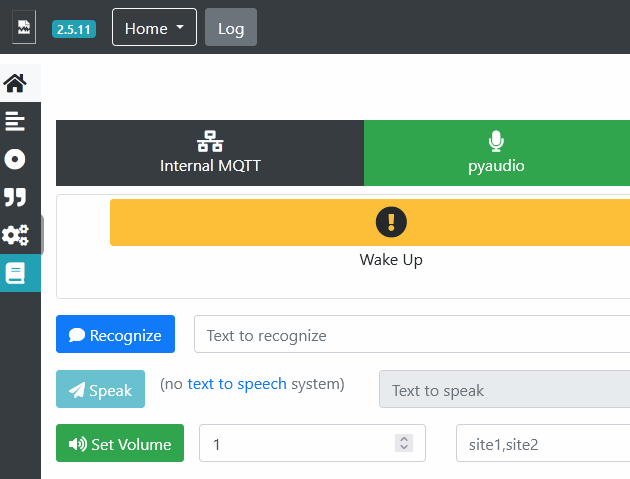Click the home icon in the sidebar
Screen dimensions: 630x479
coord(15,83)
